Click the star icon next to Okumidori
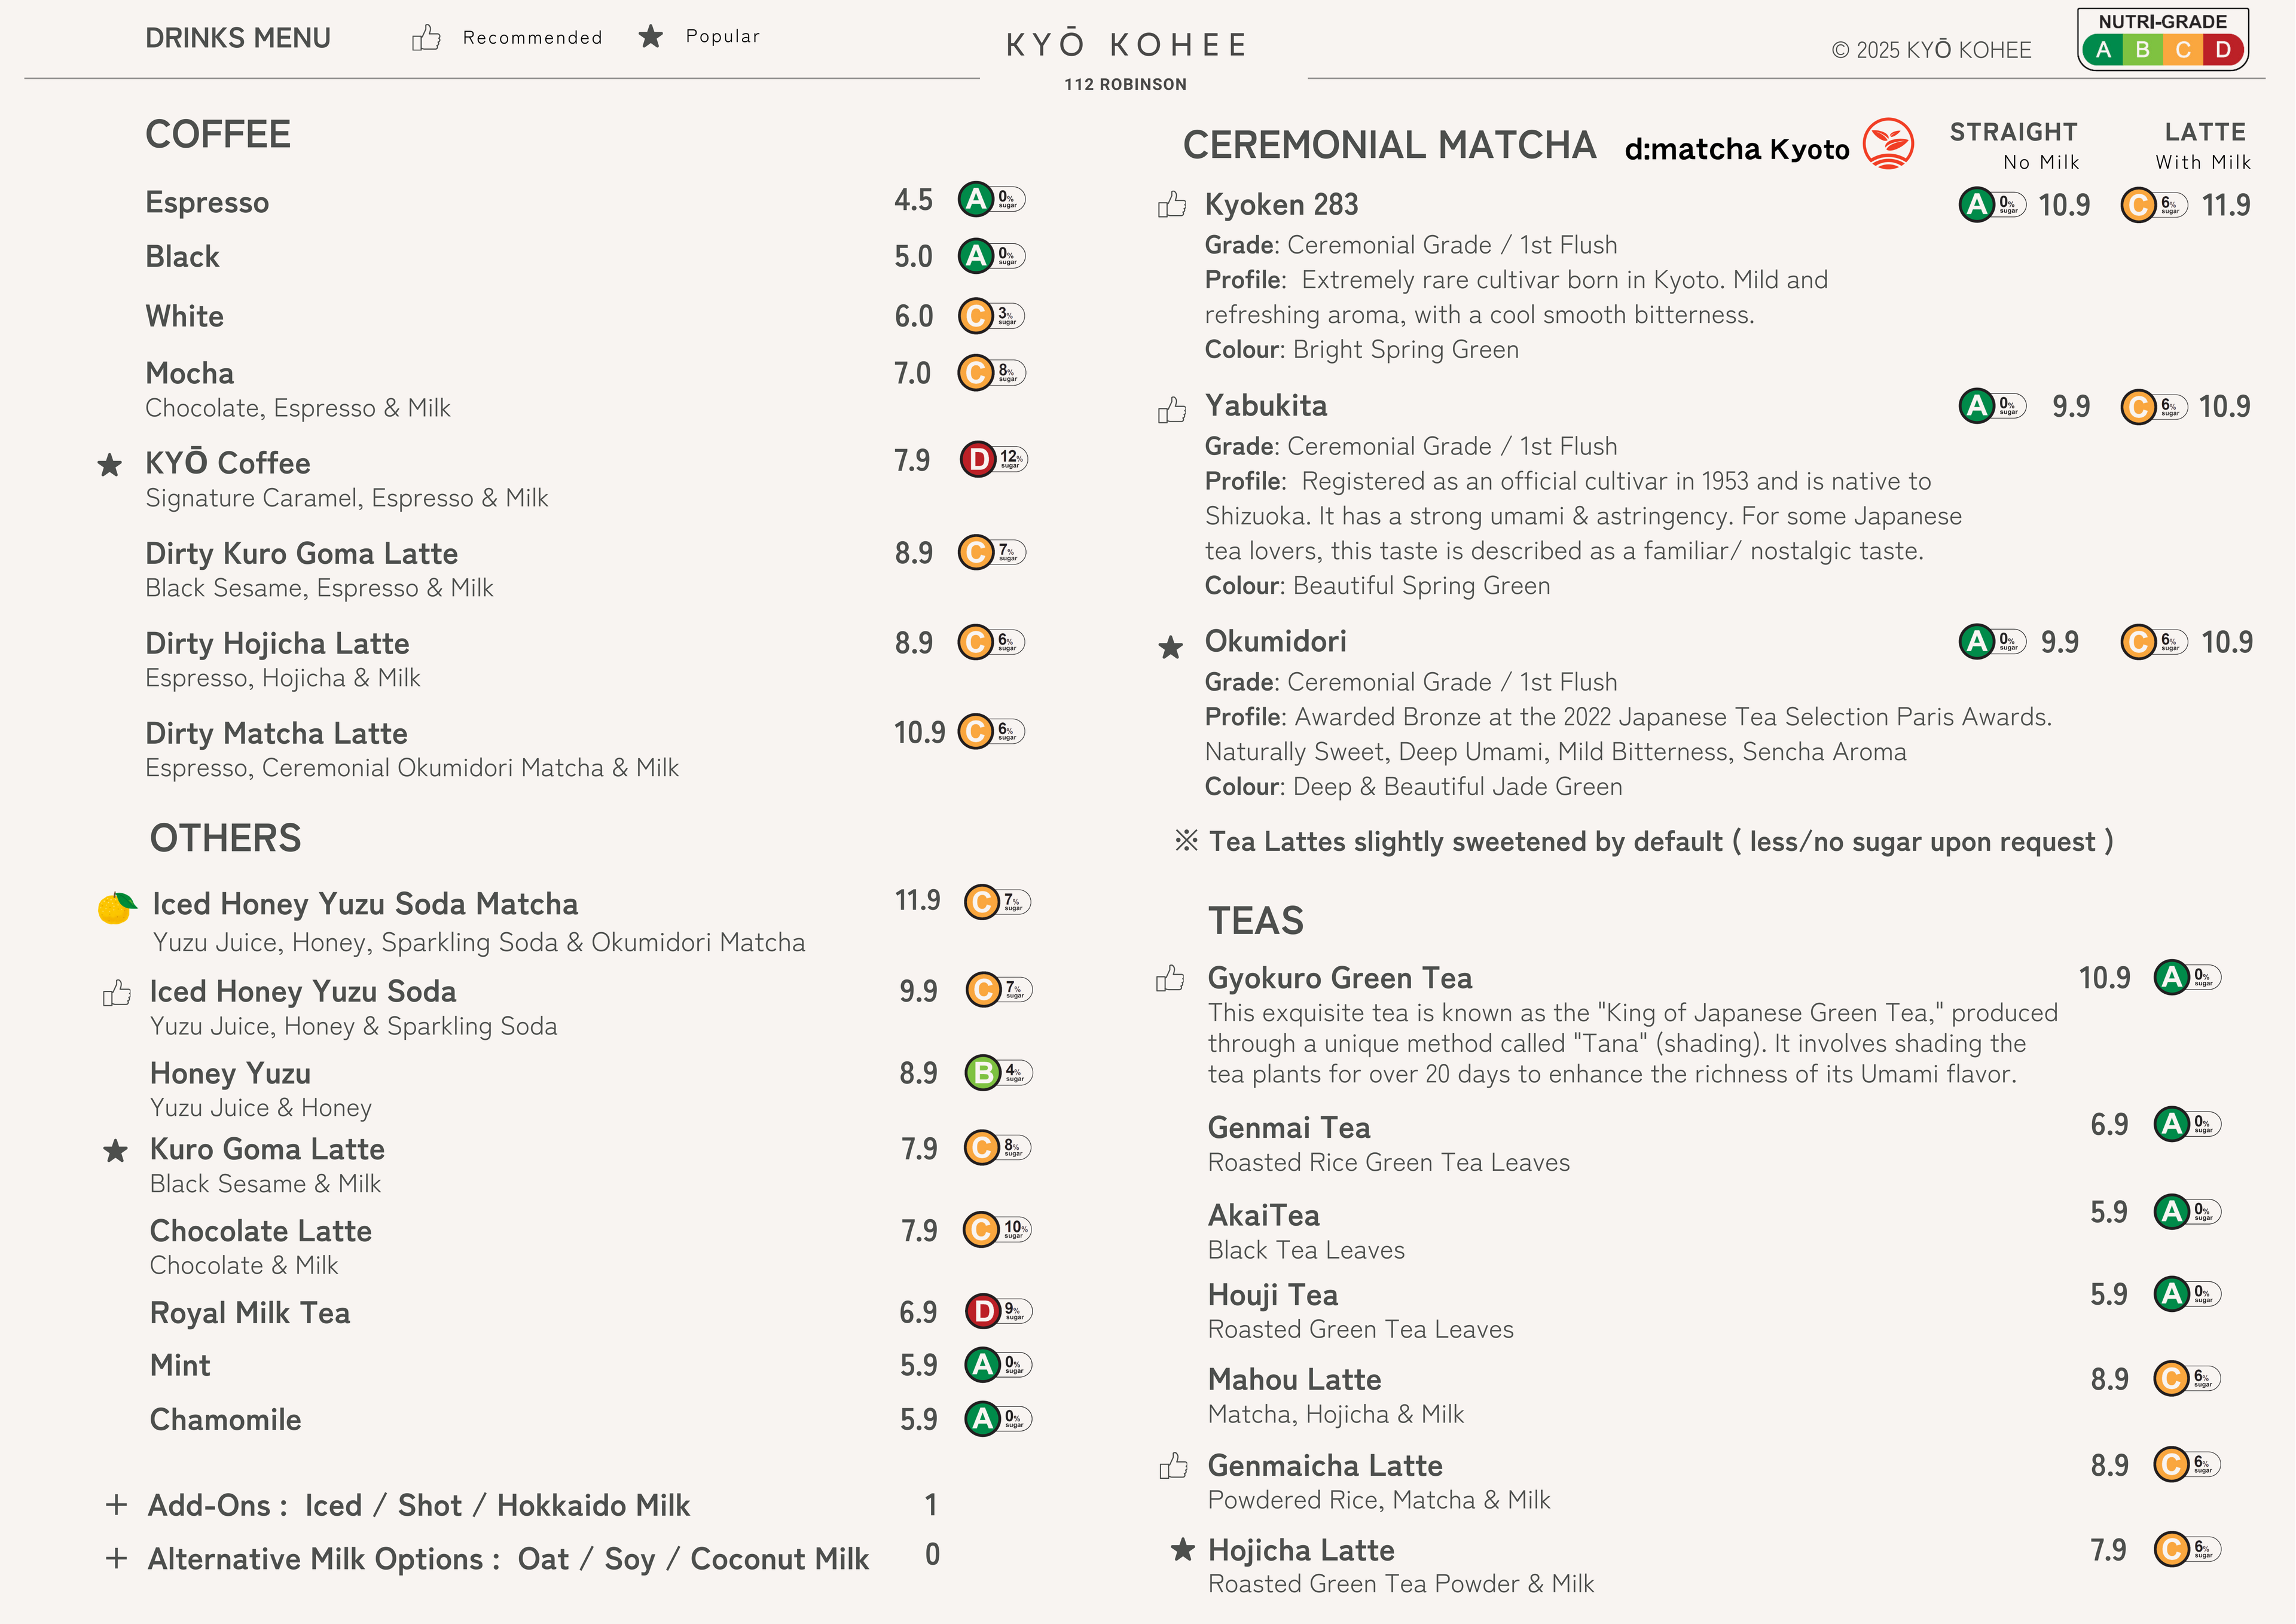The image size is (2296, 1624). [x=1170, y=647]
